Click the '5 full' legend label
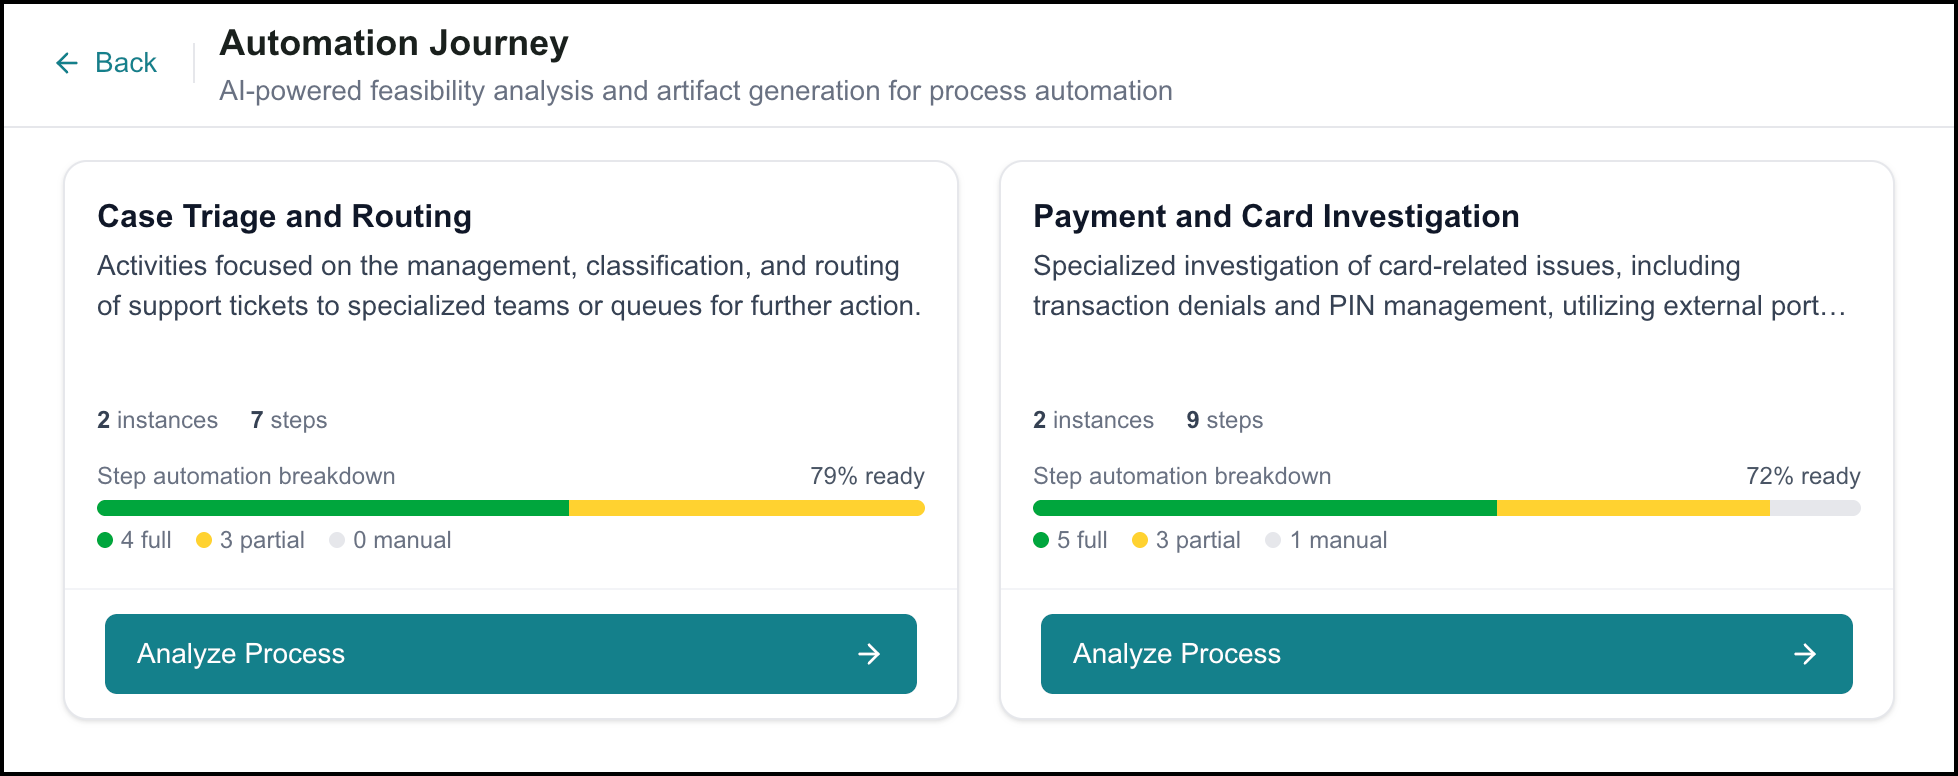This screenshot has height=776, width=1958. tap(1082, 540)
